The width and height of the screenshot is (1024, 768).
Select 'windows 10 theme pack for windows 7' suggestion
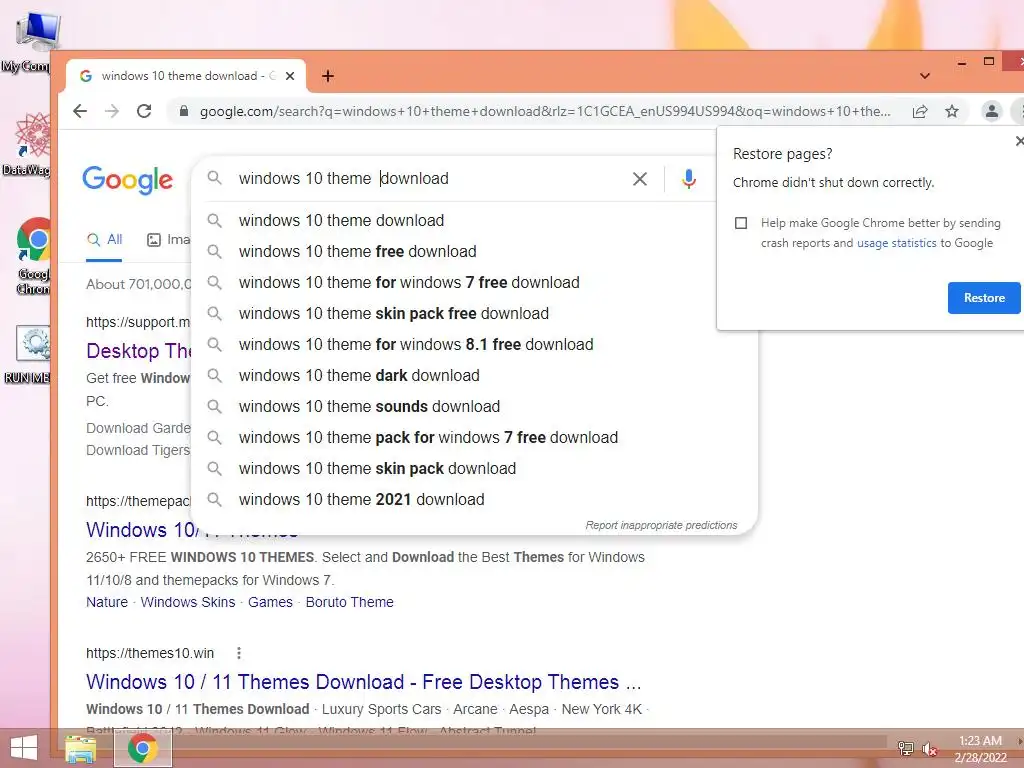click(475, 438)
